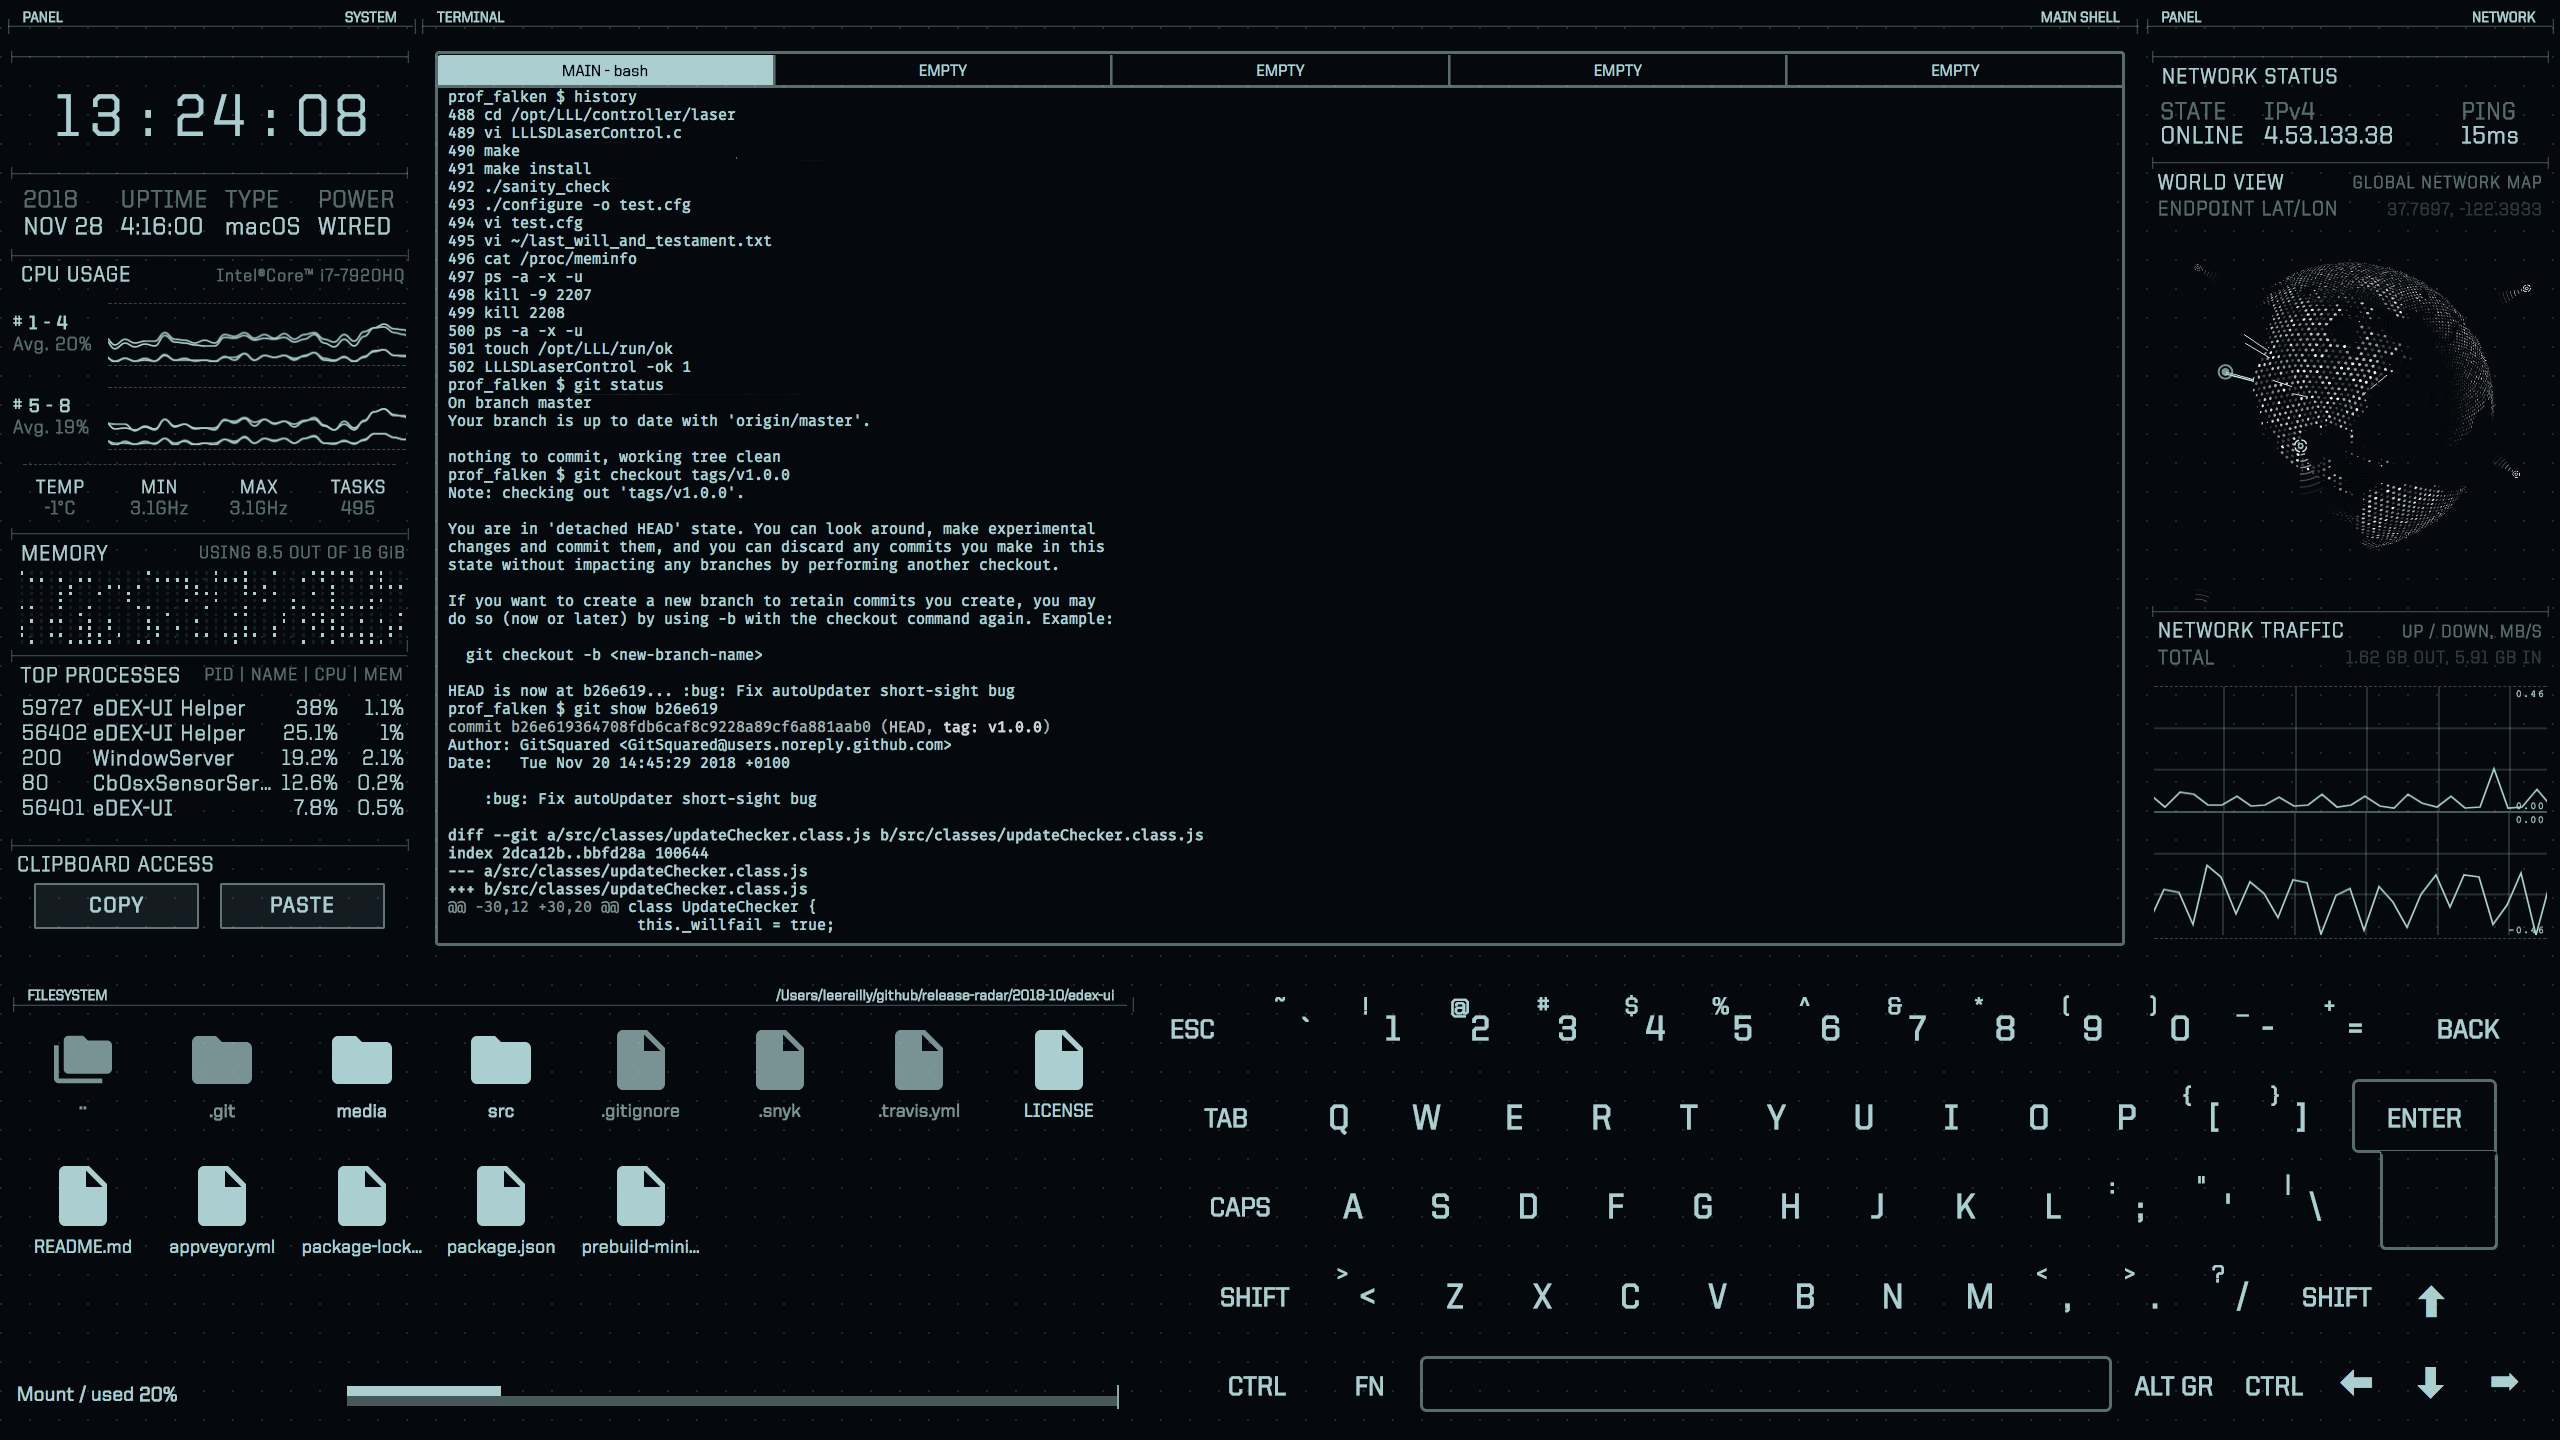Open the LICENSE file icon

click(x=1057, y=1071)
